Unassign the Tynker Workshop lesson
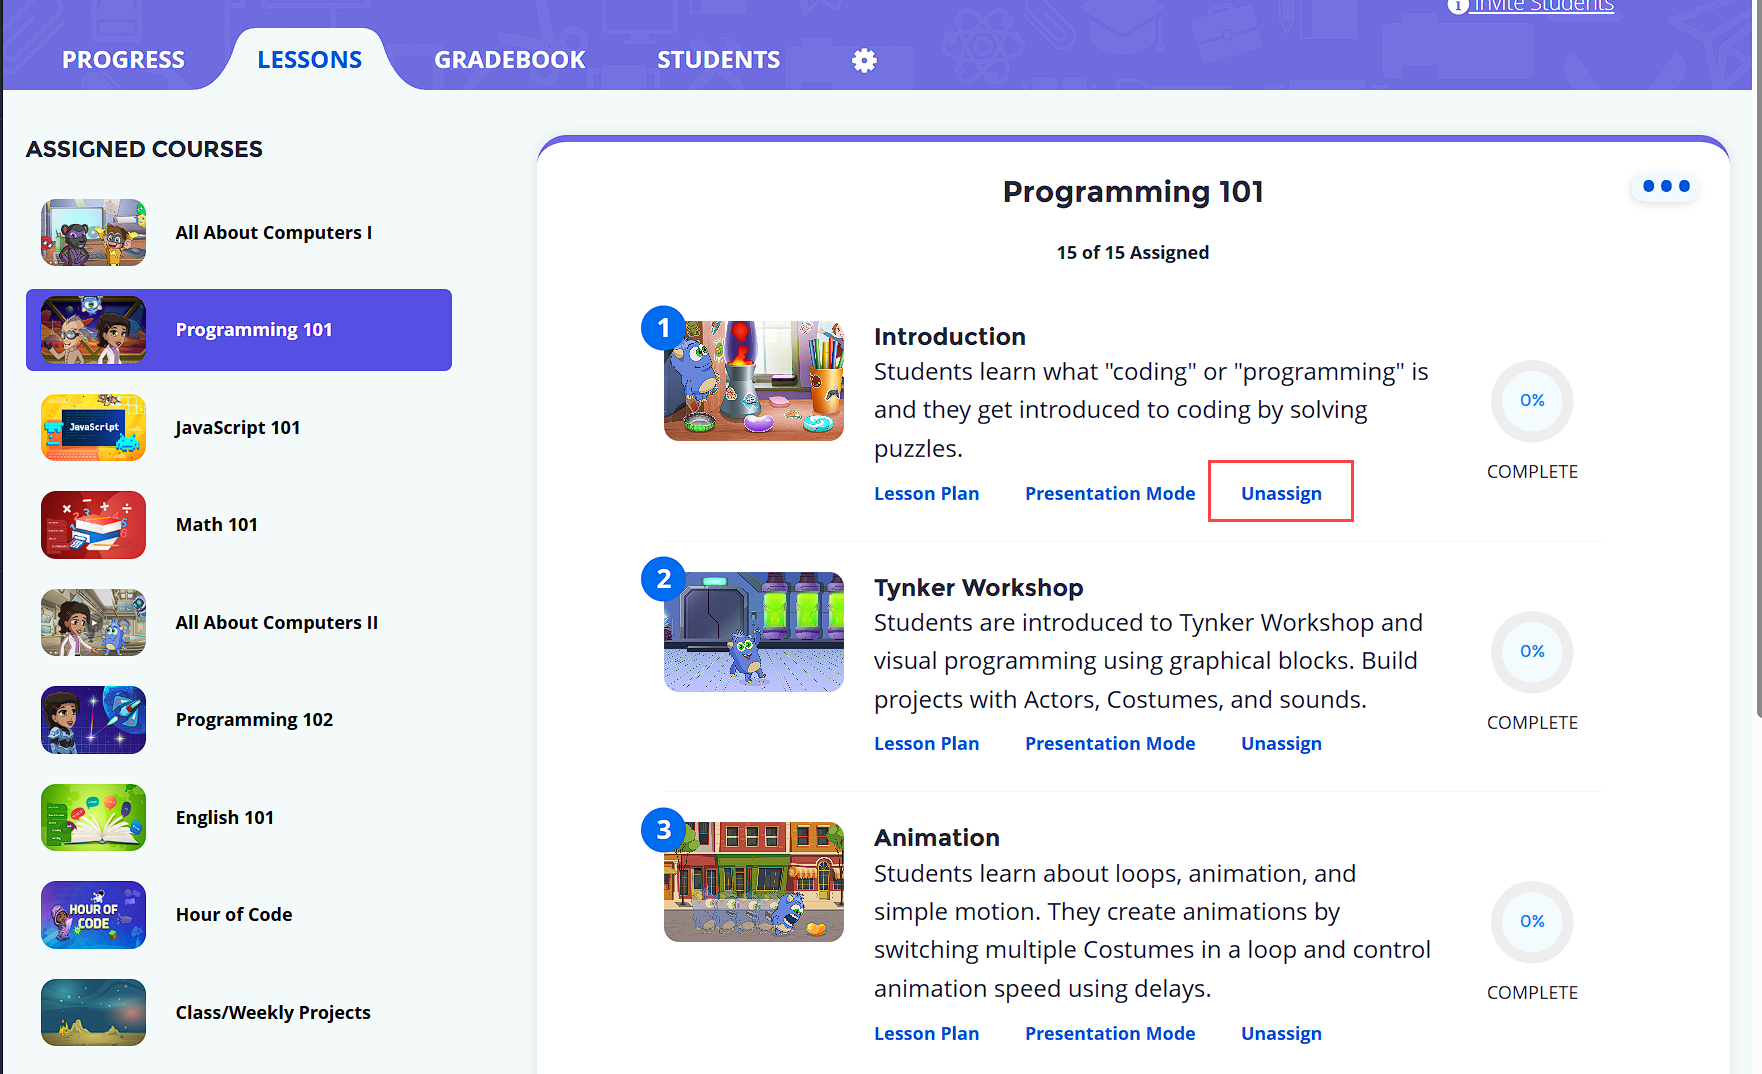 point(1281,743)
